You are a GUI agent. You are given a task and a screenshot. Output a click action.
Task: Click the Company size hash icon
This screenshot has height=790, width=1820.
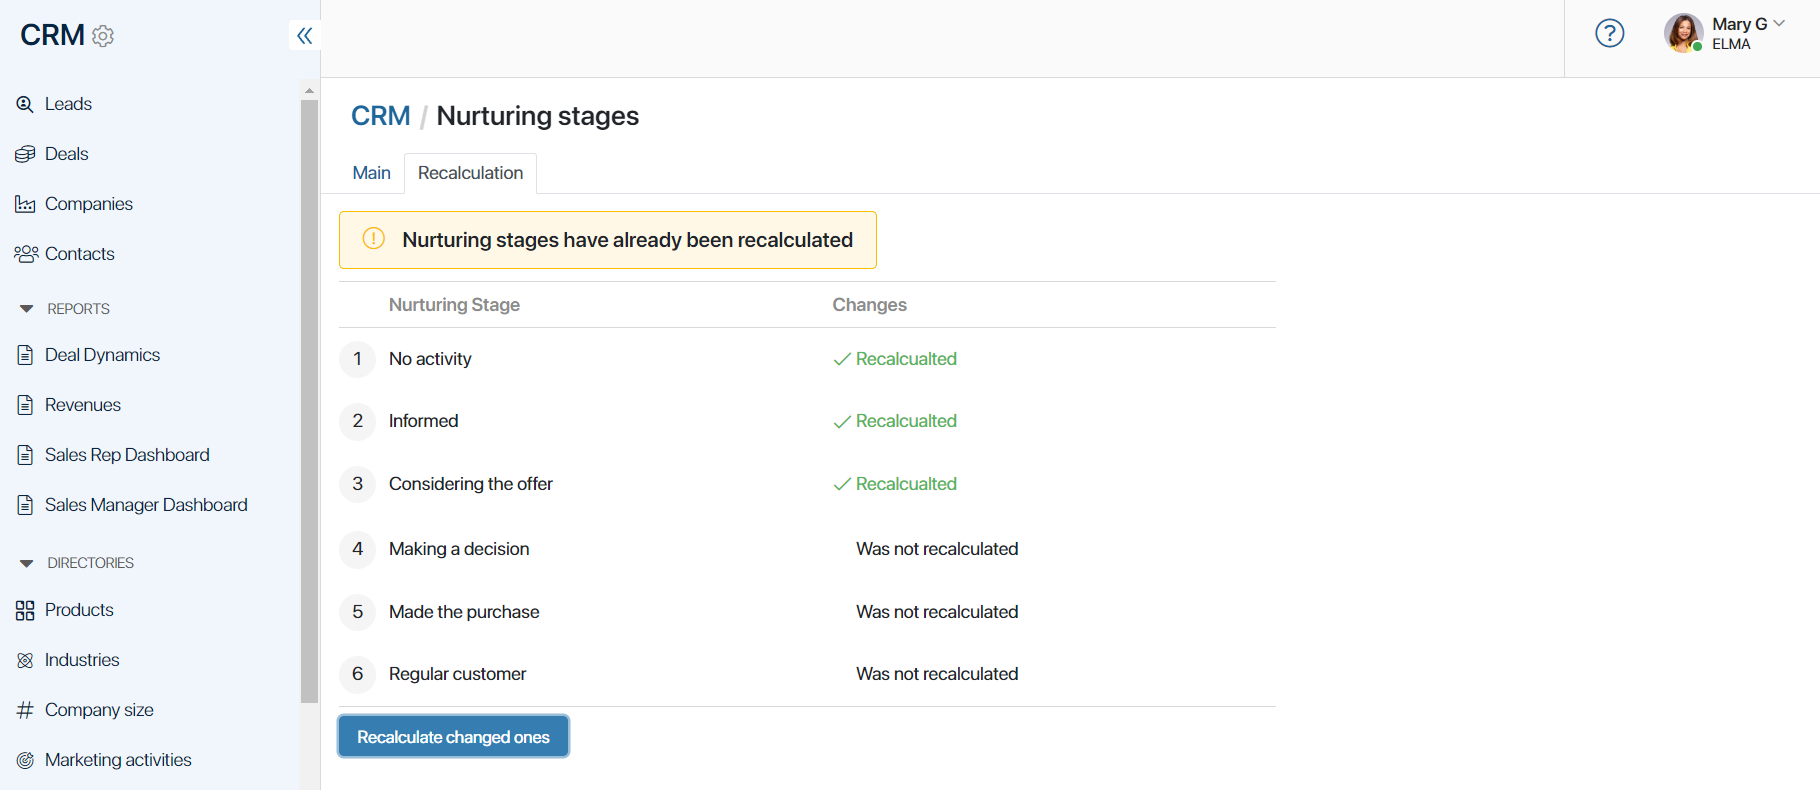[x=25, y=710]
